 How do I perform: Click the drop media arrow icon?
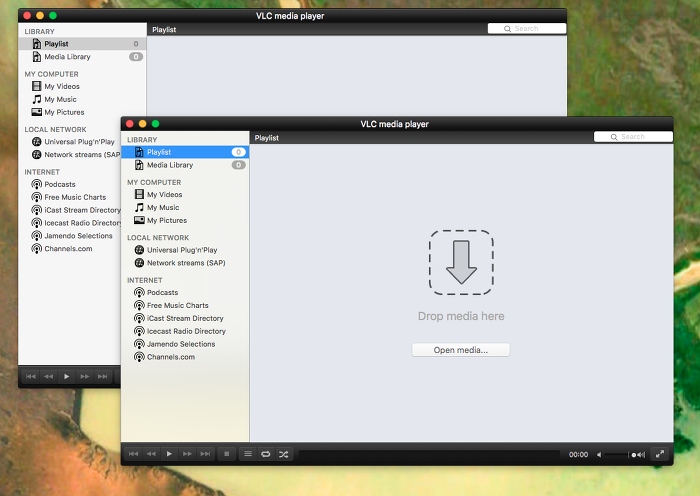tap(461, 263)
